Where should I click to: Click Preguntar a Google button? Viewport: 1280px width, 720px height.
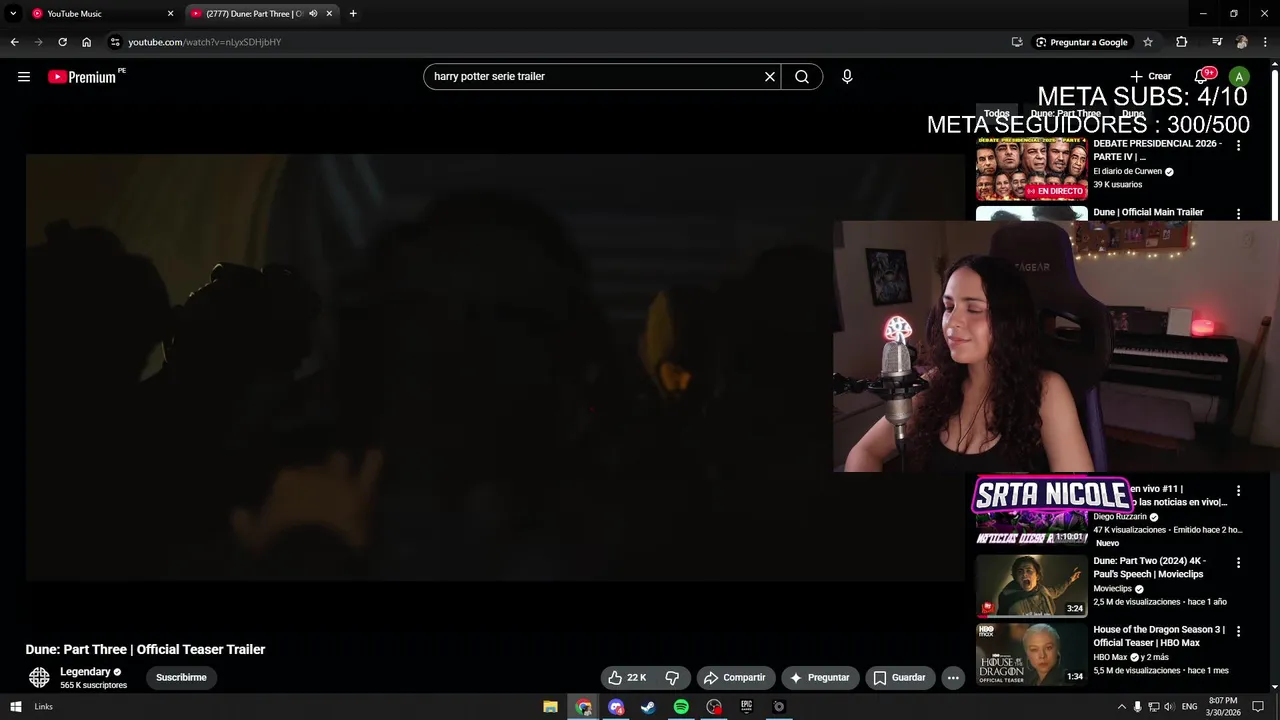point(1081,42)
